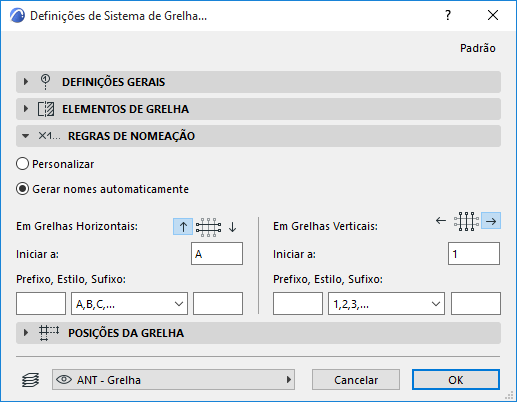Open the ANT - Grelha layer popup

[173, 379]
